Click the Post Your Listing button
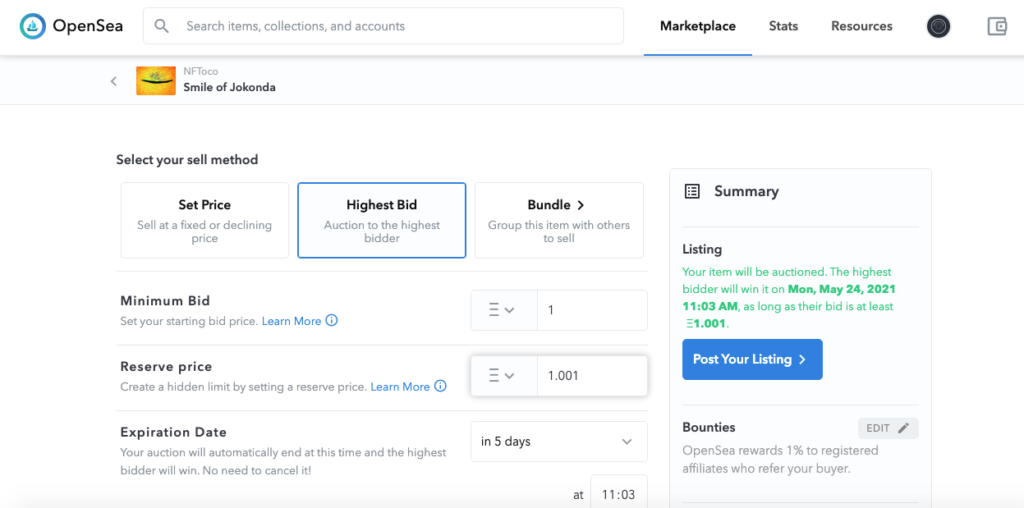Image resolution: width=1024 pixels, height=508 pixels. 752,359
